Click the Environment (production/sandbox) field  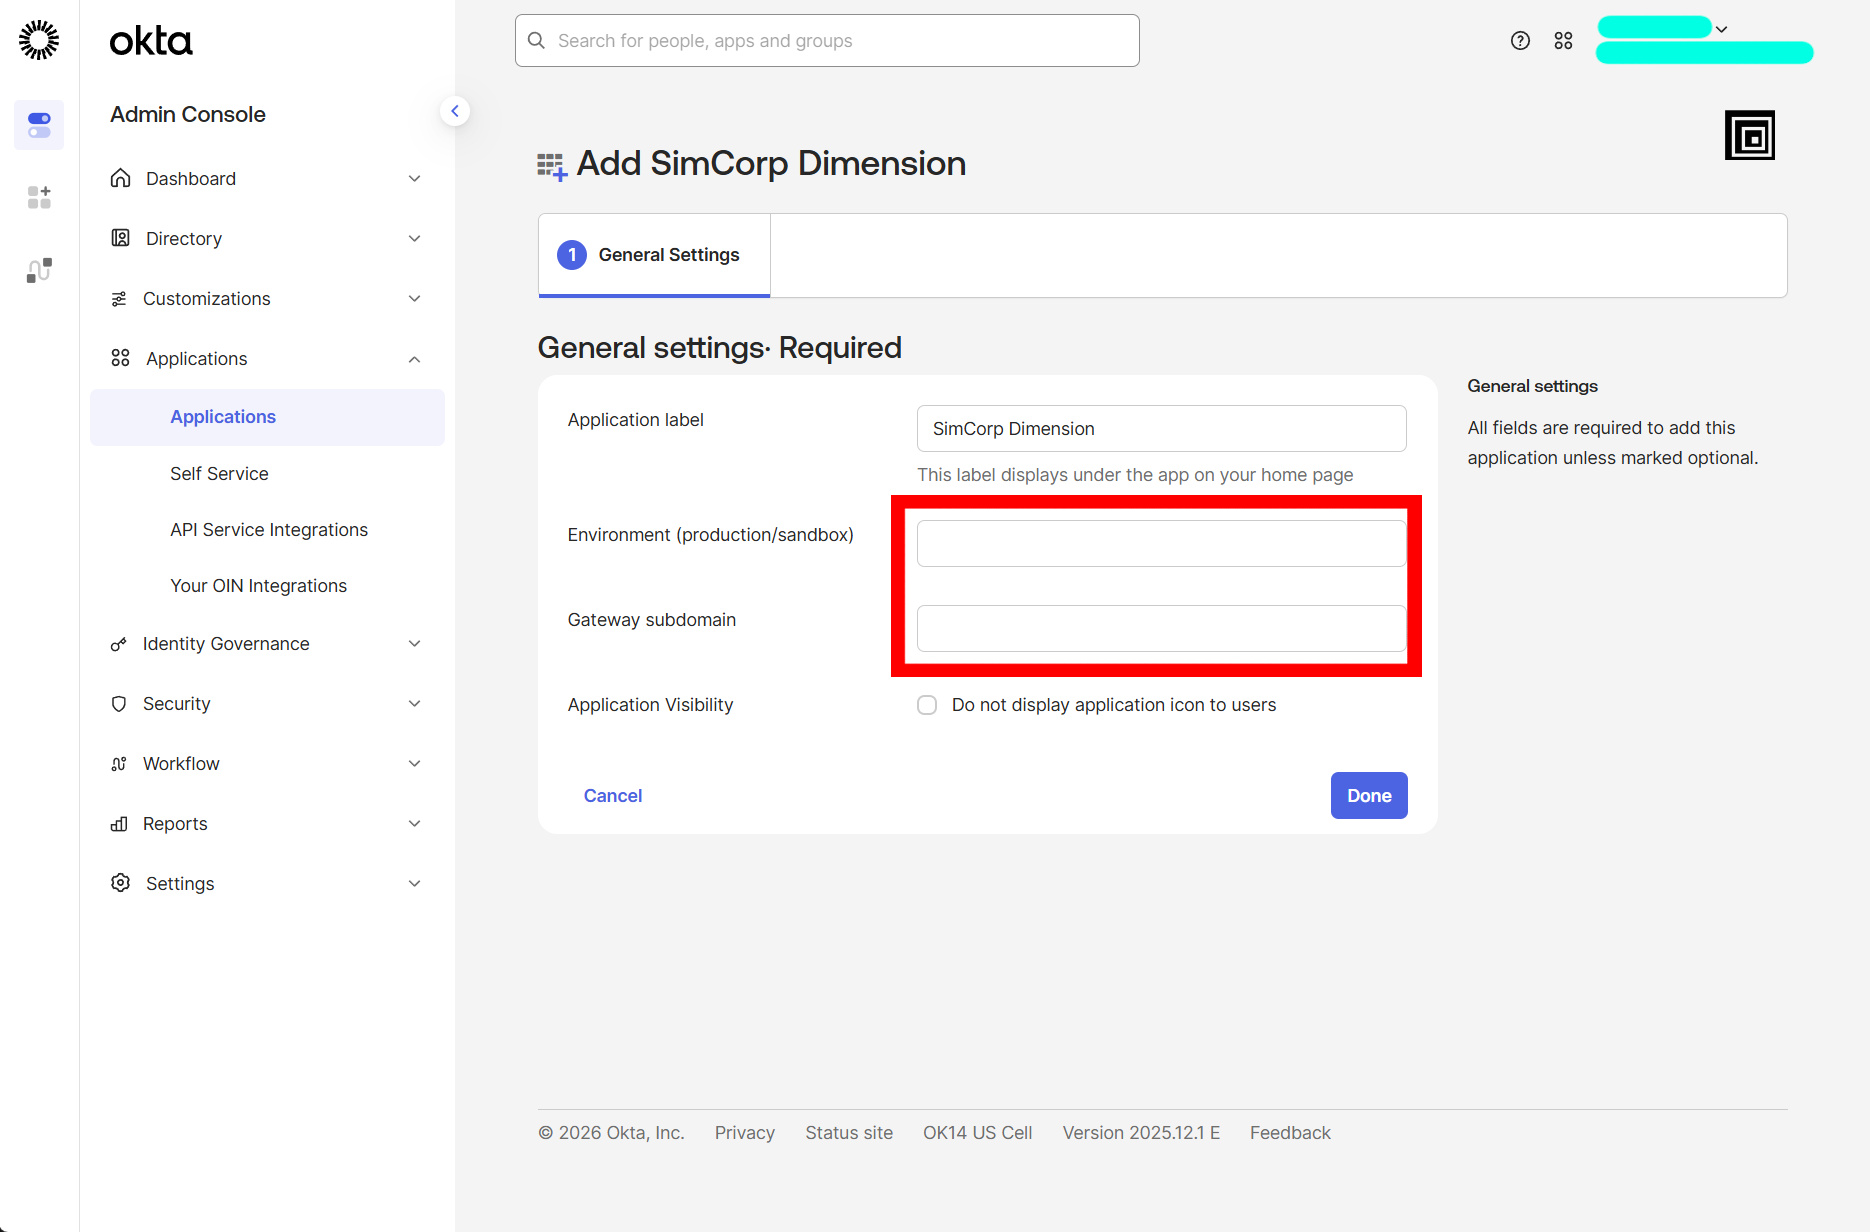[1161, 544]
